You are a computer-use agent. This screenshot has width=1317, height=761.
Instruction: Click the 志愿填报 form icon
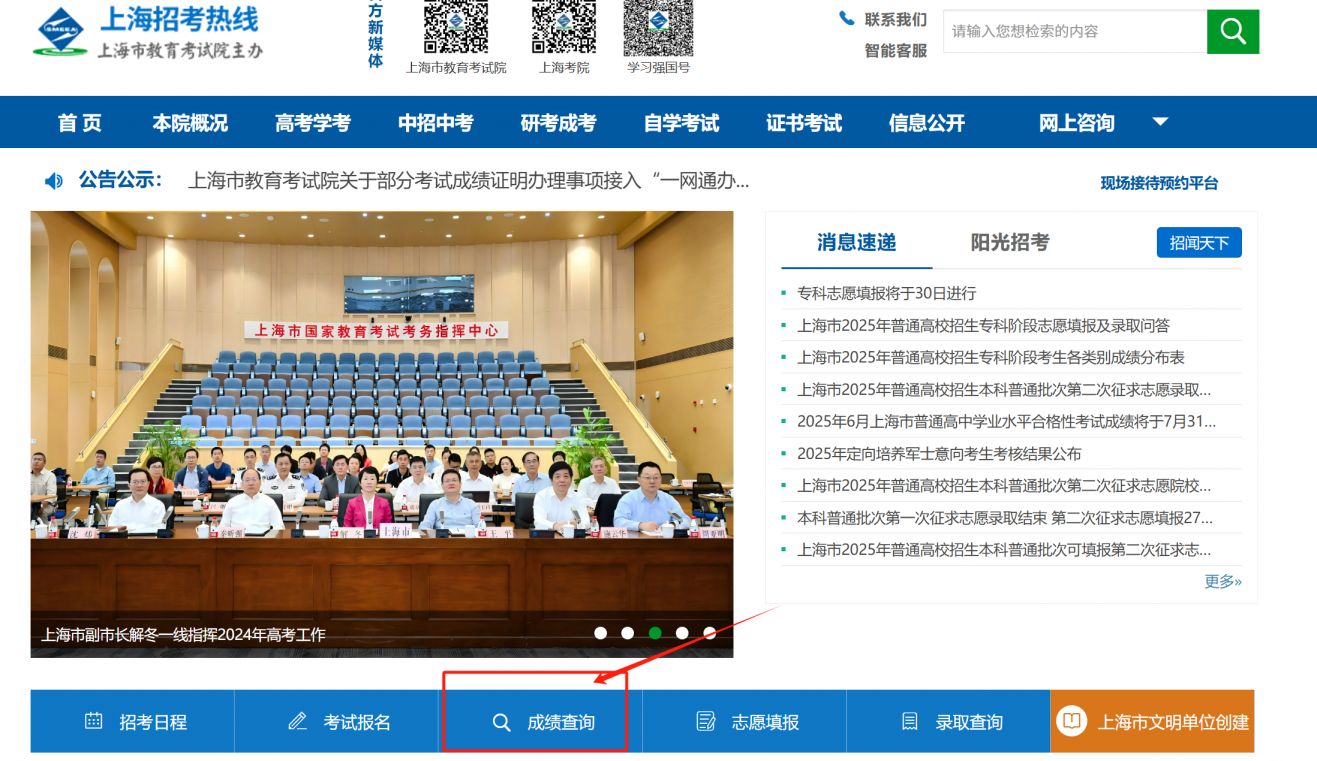(x=706, y=721)
